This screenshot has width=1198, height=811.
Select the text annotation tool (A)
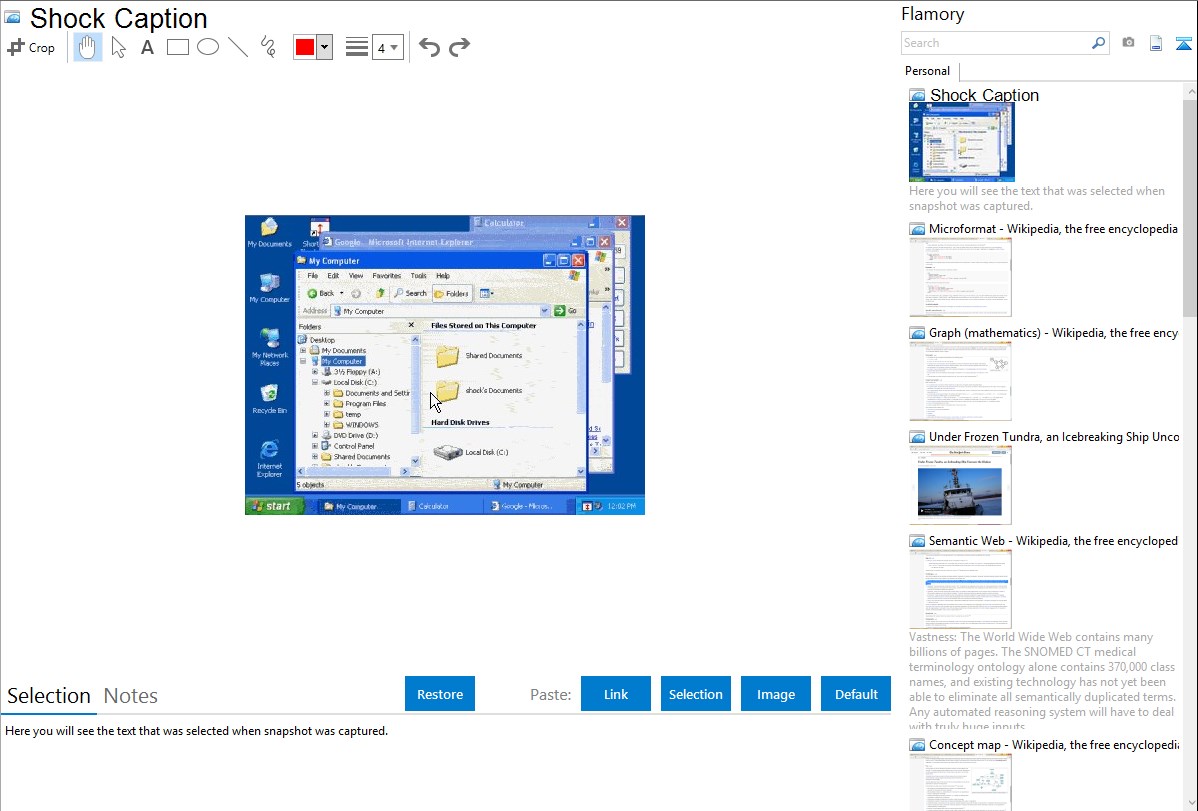(147, 47)
